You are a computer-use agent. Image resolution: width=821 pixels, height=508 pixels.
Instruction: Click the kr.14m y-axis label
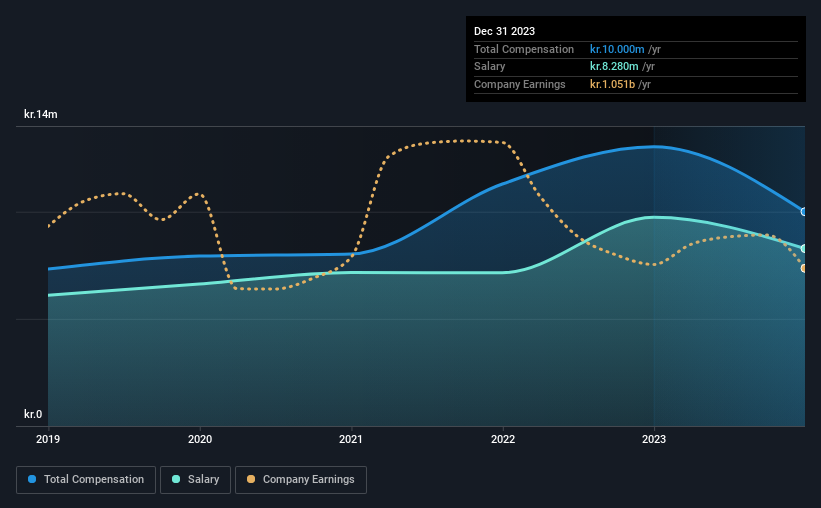tap(41, 114)
